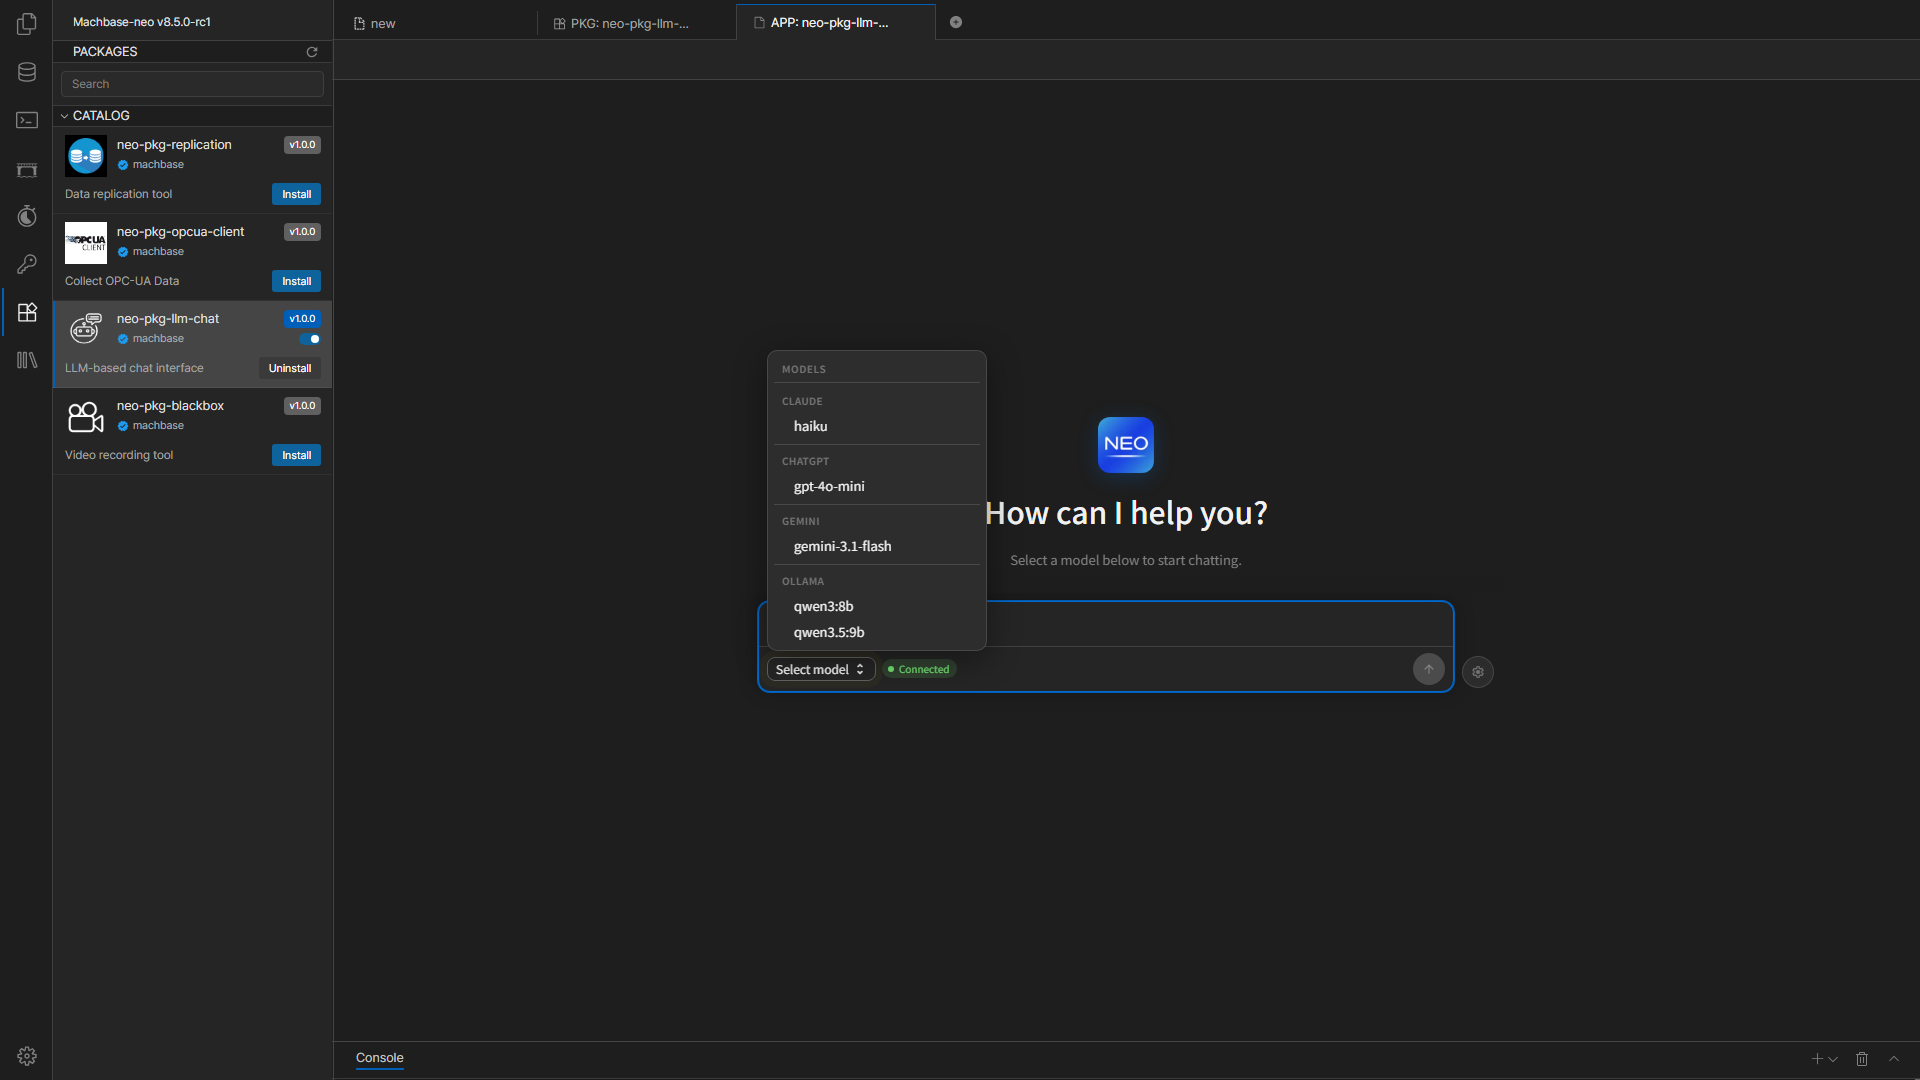Screen dimensions: 1920x1080
Task: Switch to the new tab
Action: (436, 23)
